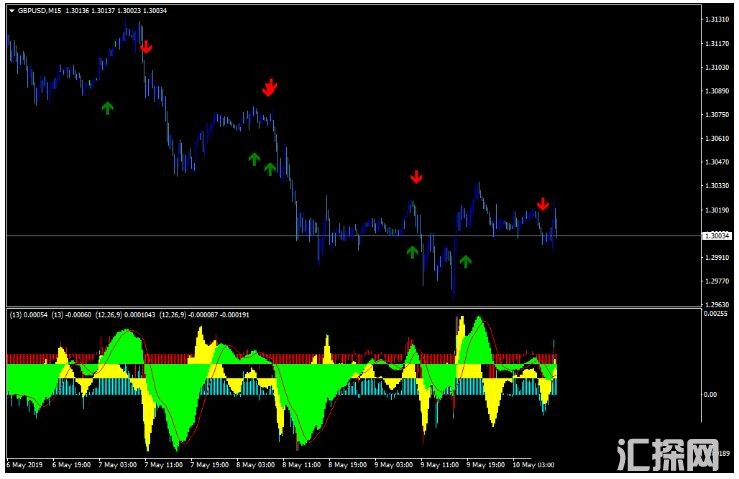Click the 9 May 11:00 time label

(x=440, y=465)
